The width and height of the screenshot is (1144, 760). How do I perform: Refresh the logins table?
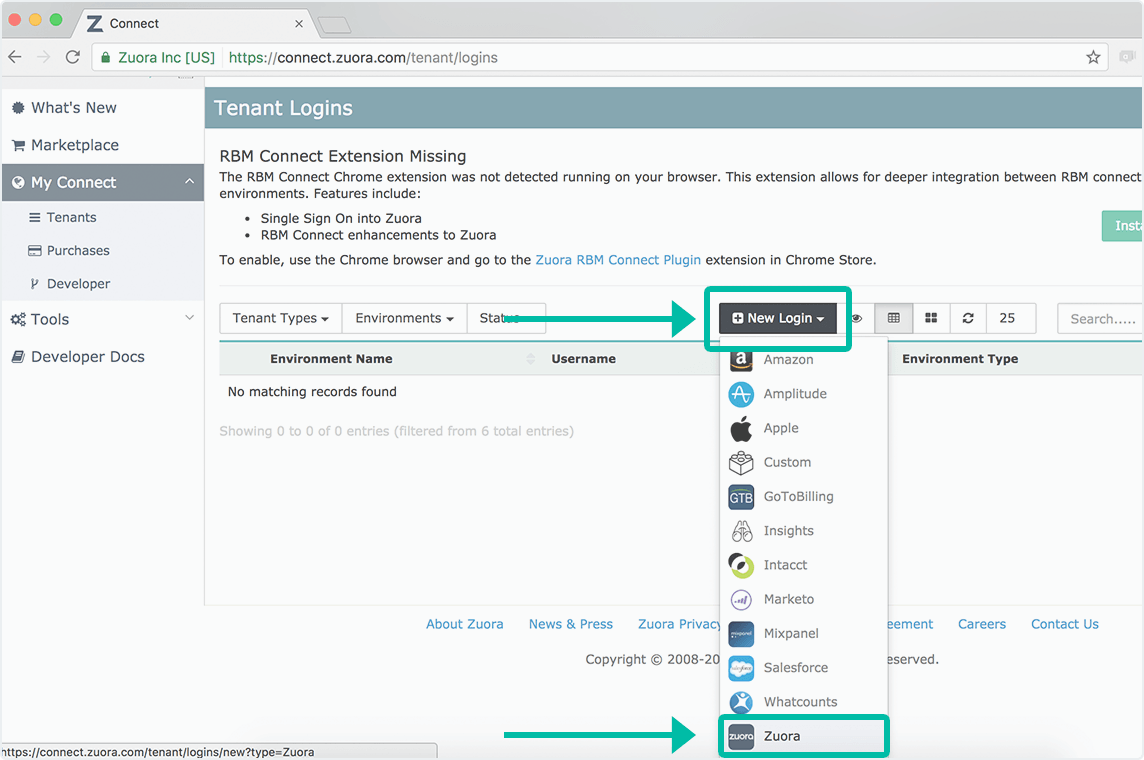(x=968, y=318)
